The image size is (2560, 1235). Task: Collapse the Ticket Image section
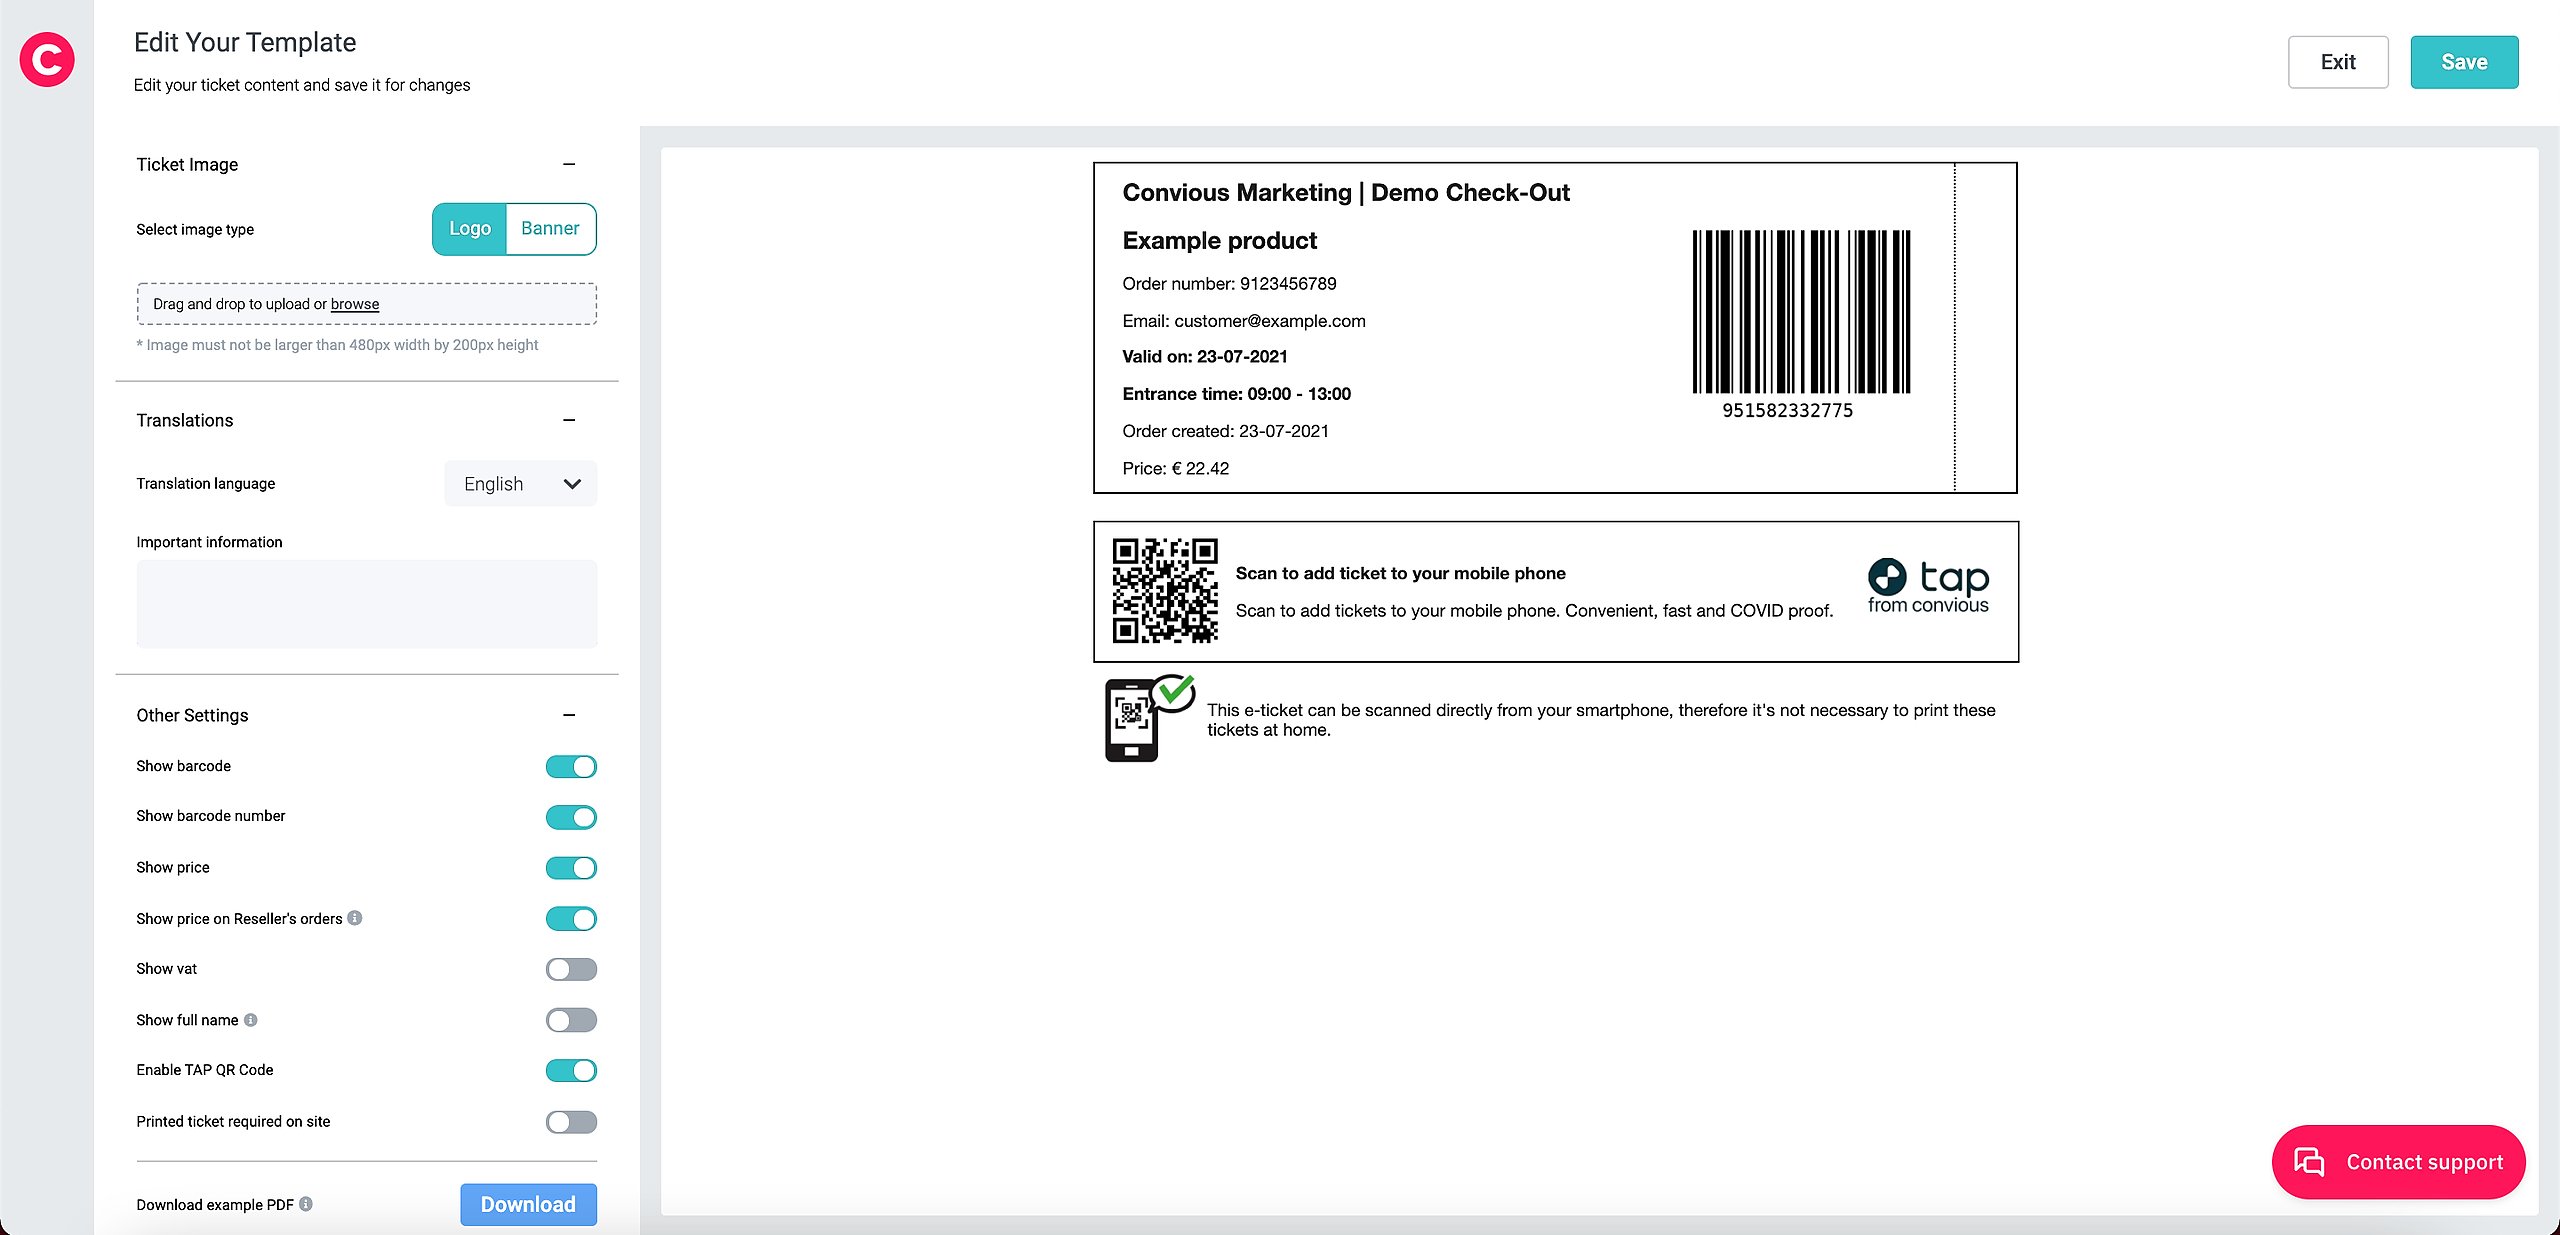click(569, 164)
